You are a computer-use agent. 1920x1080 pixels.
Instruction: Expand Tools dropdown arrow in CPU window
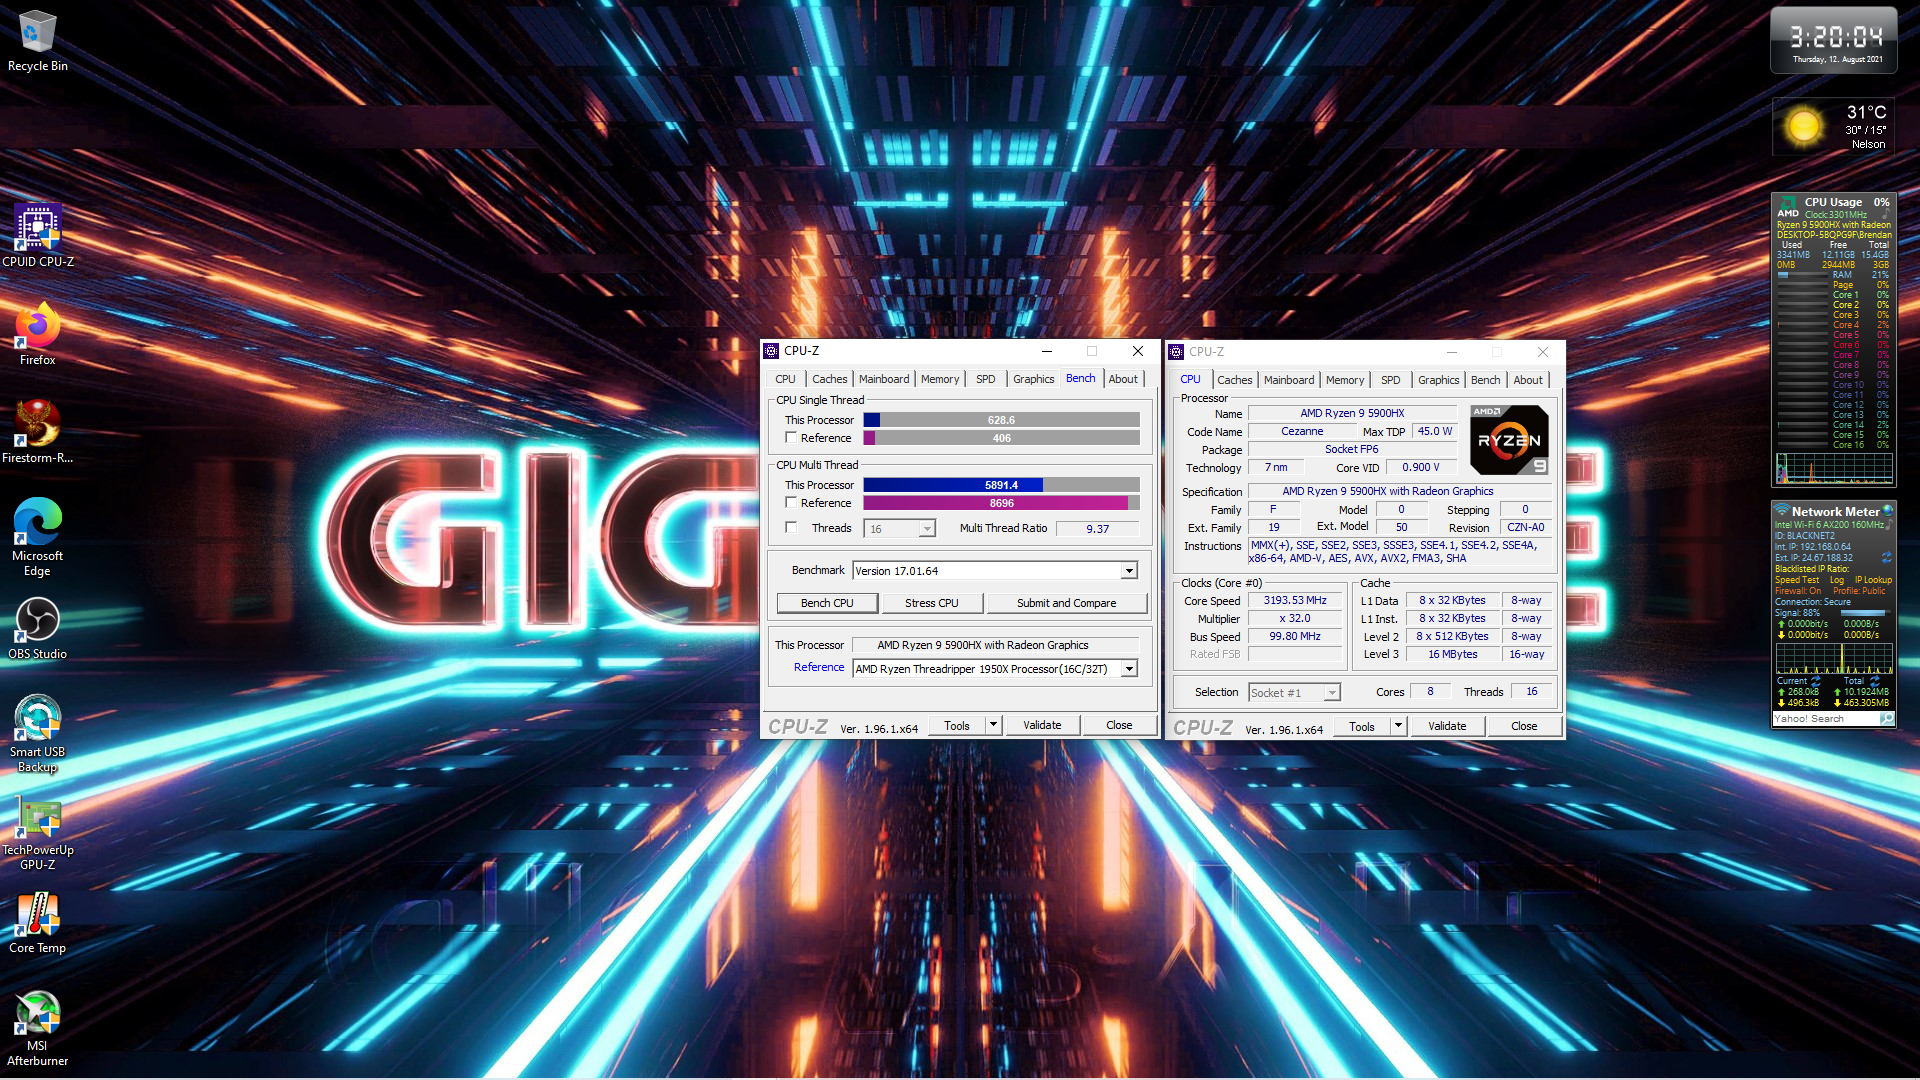tap(1398, 726)
